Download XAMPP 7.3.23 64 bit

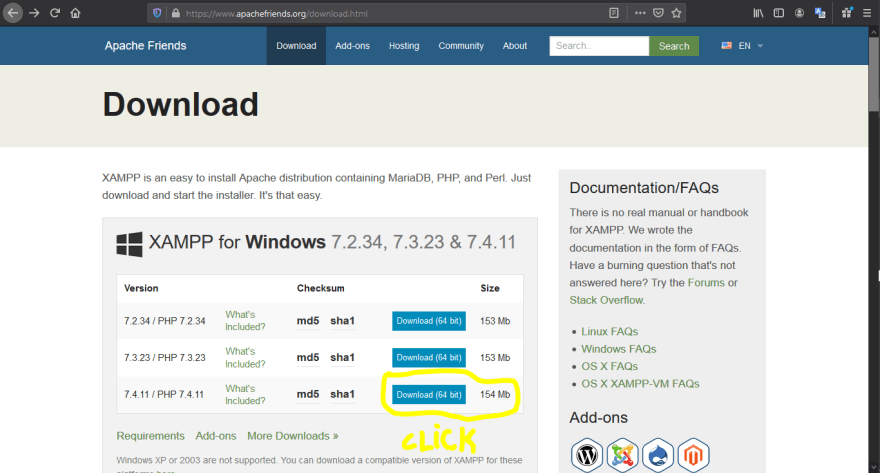[x=429, y=357]
